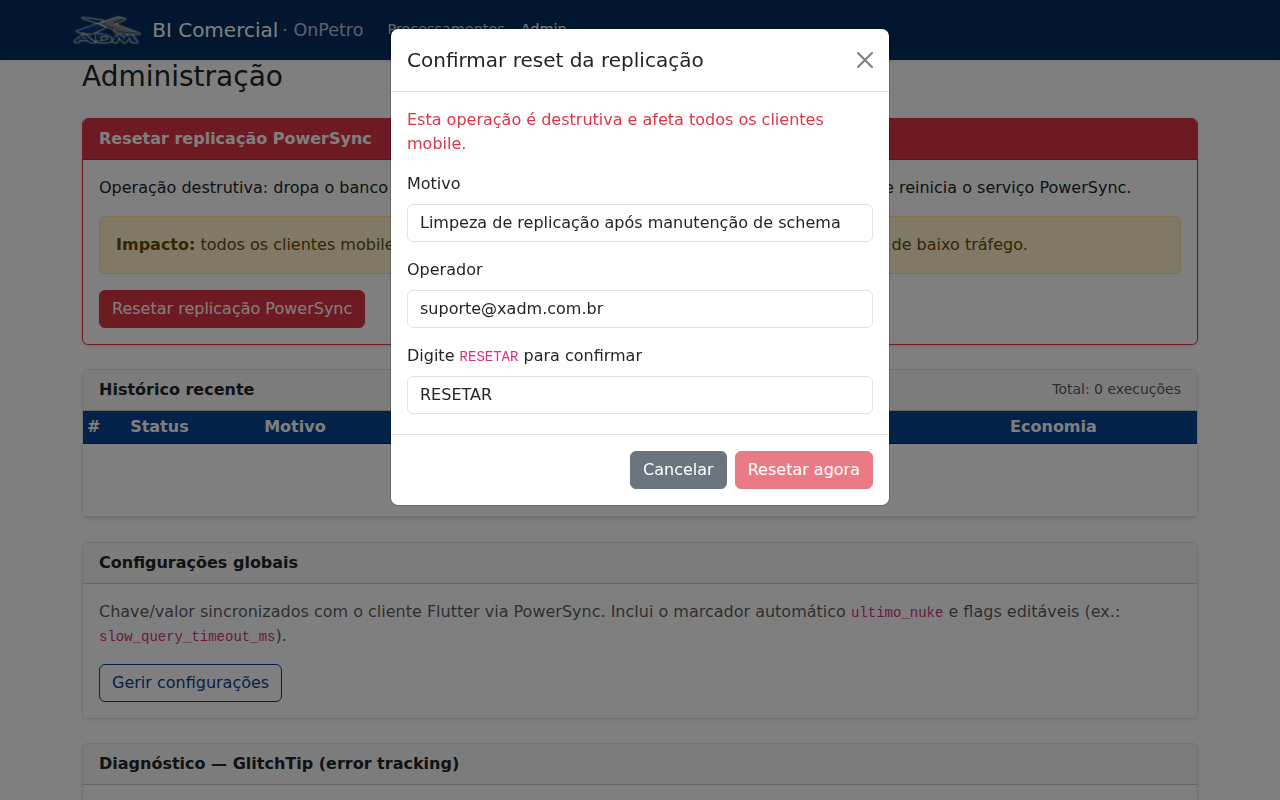
Task: Focus the Operador email field
Action: point(640,309)
